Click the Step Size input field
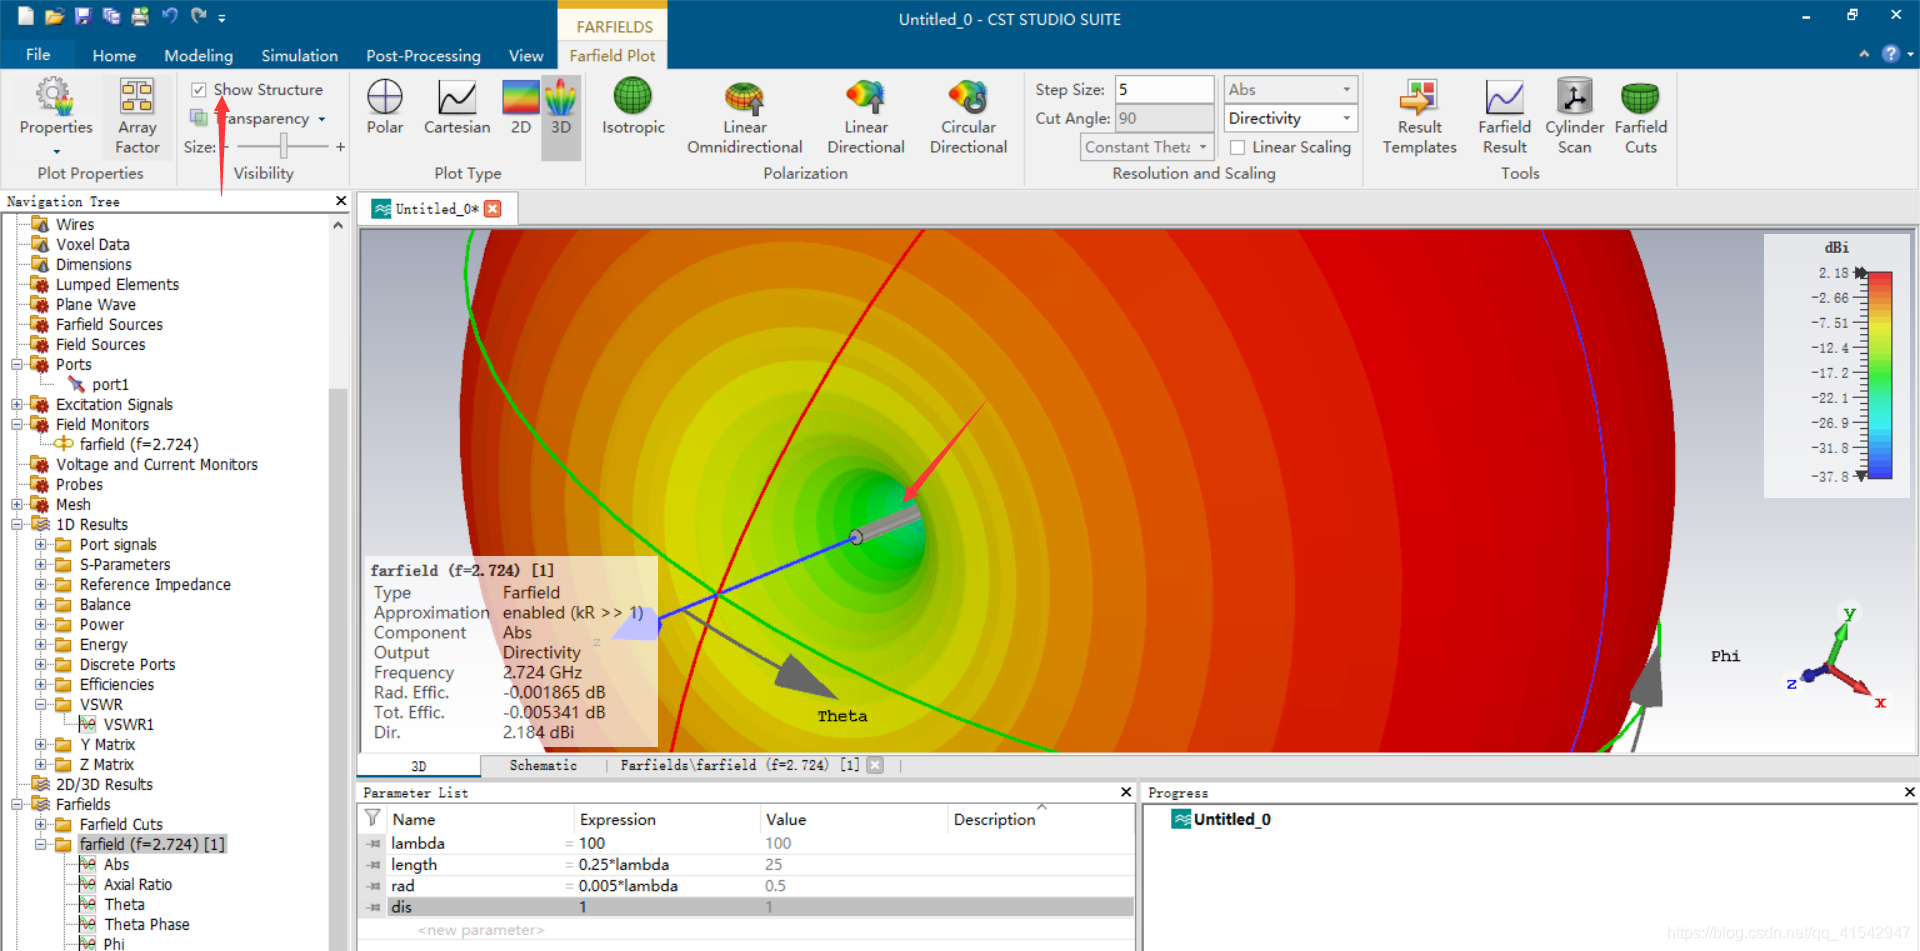The width and height of the screenshot is (1920, 951). (x=1164, y=89)
